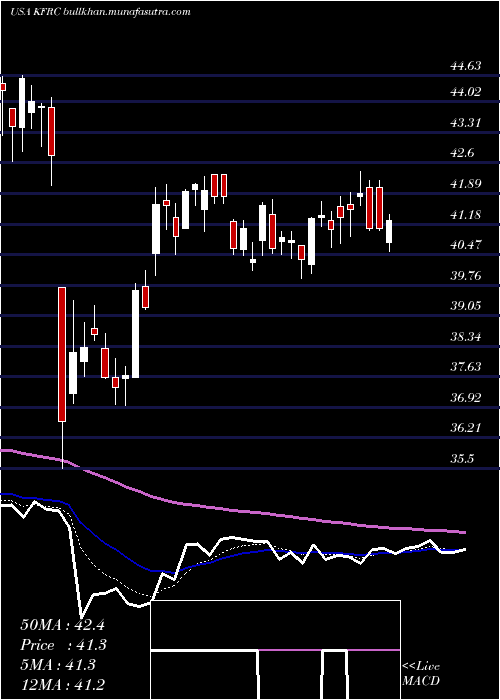The width and height of the screenshot is (500, 700).
Task: Select the 44.02 price axis label
Action: [466, 92]
